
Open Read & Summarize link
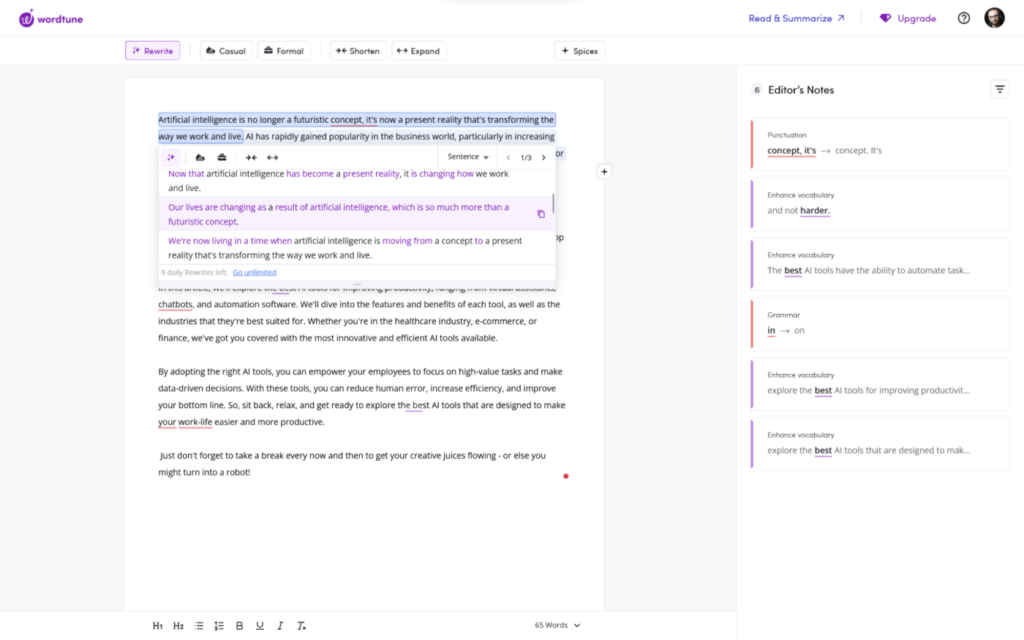coord(796,18)
